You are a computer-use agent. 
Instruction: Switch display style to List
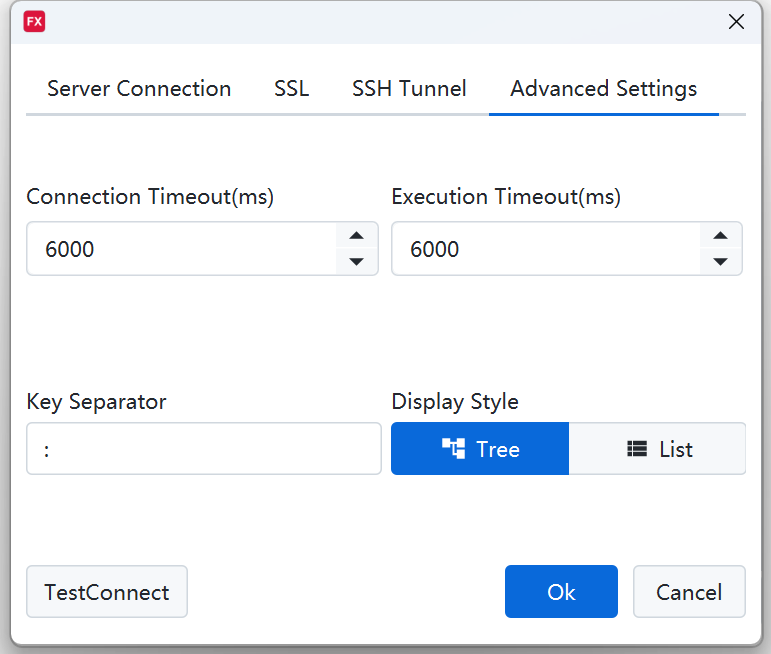tap(658, 449)
